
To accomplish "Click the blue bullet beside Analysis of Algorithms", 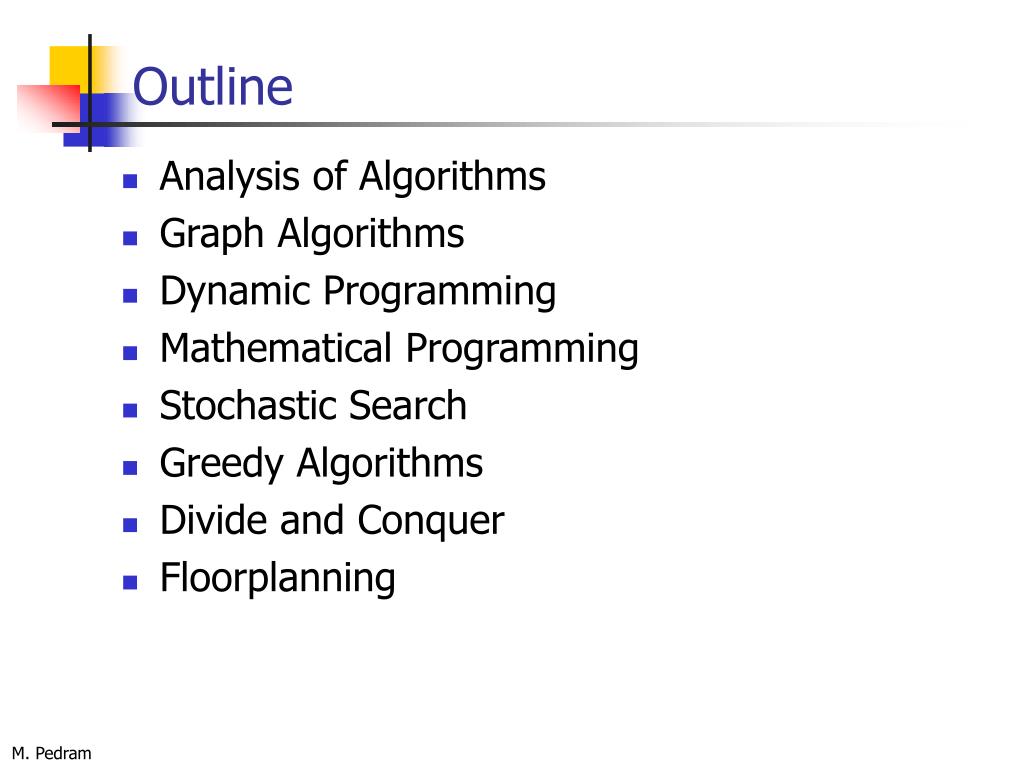I will 130,181.
